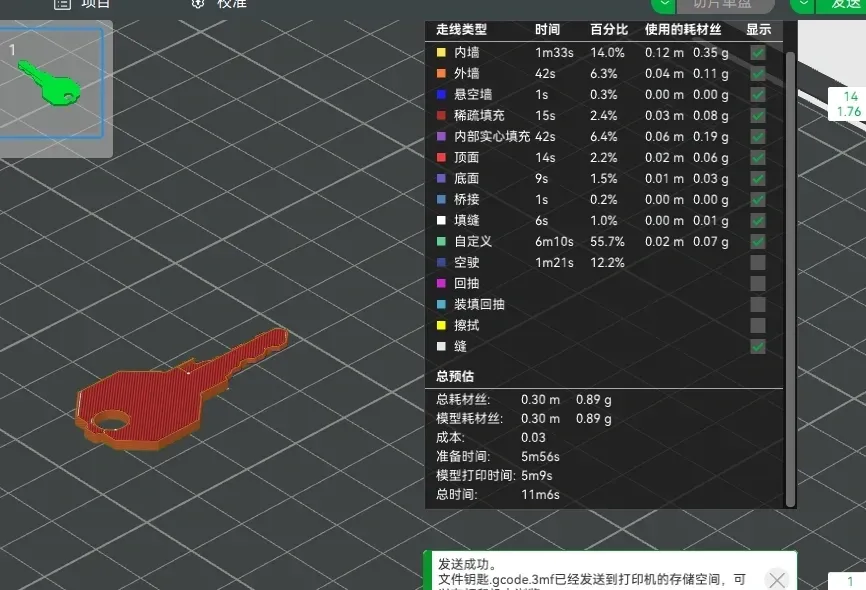Image resolution: width=866 pixels, height=590 pixels.
Task: Click the blue 悬空墙 color swatch
Action: (441, 94)
